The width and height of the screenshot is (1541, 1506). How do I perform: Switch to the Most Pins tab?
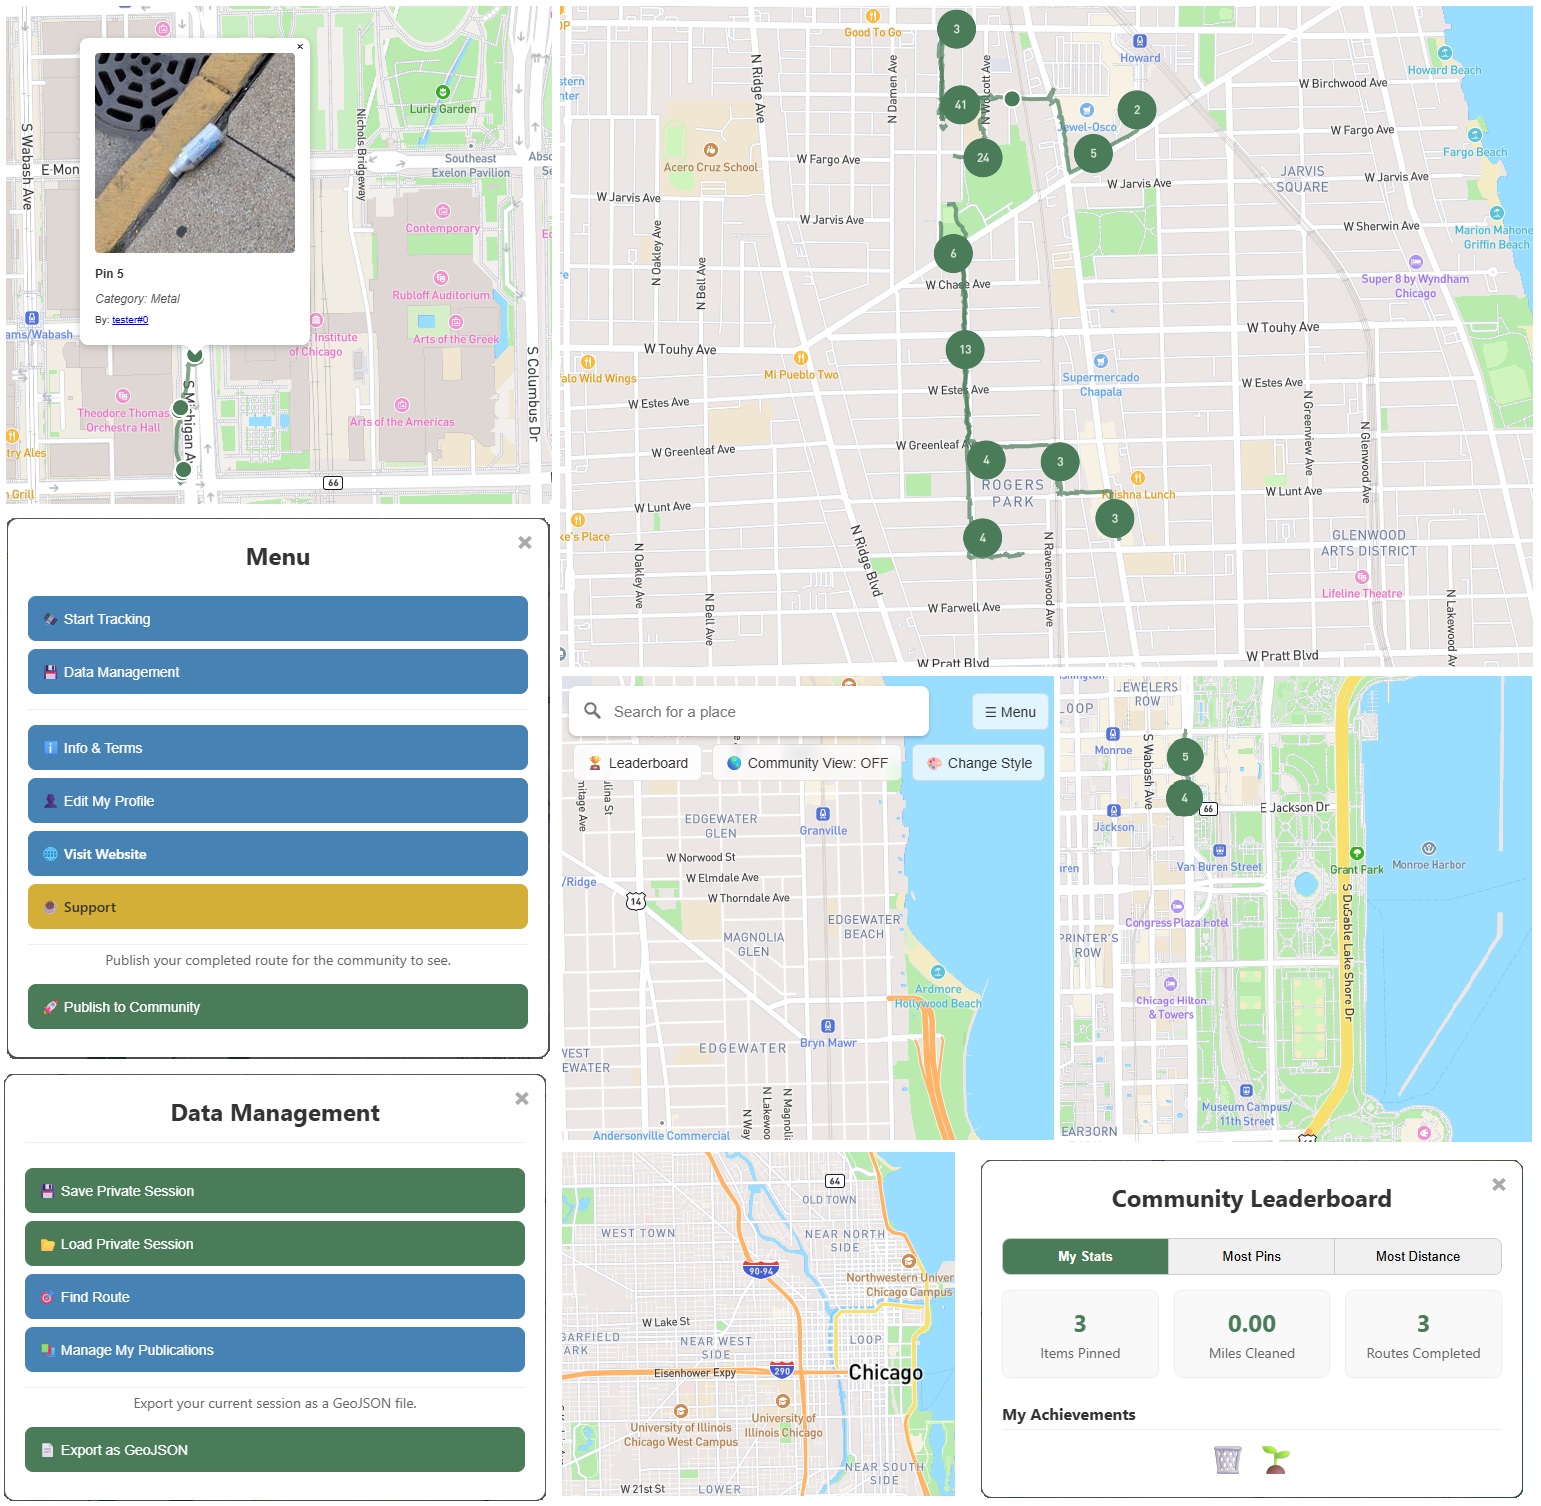point(1250,1256)
